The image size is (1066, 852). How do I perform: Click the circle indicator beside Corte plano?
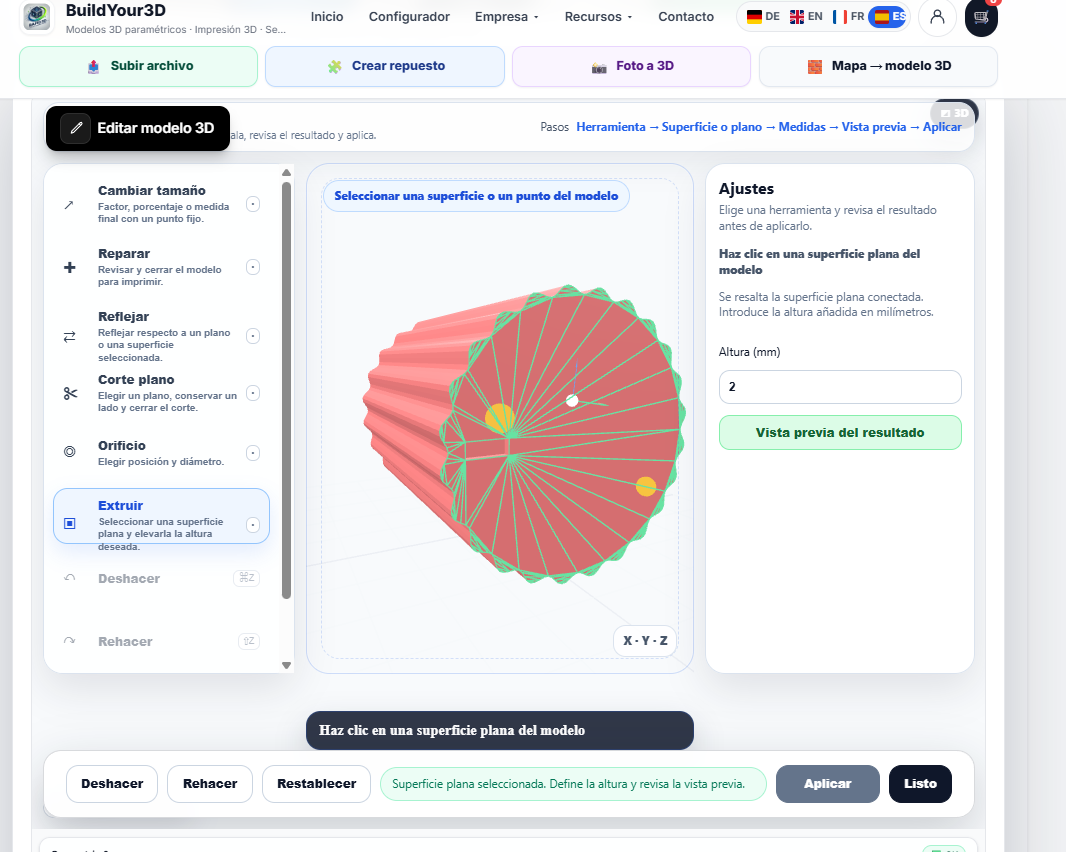click(253, 393)
